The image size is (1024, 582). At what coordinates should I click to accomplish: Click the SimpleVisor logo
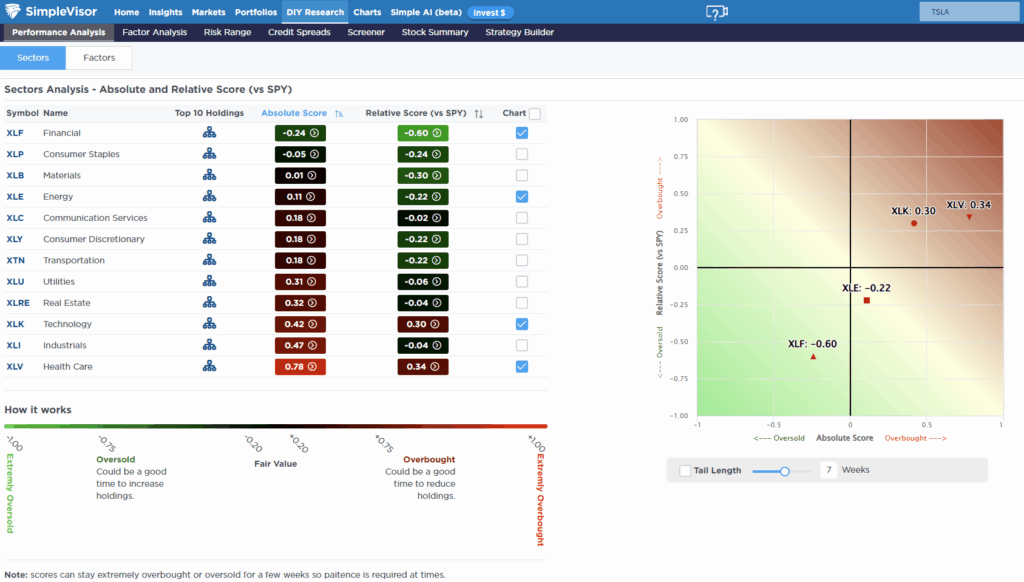click(x=51, y=12)
